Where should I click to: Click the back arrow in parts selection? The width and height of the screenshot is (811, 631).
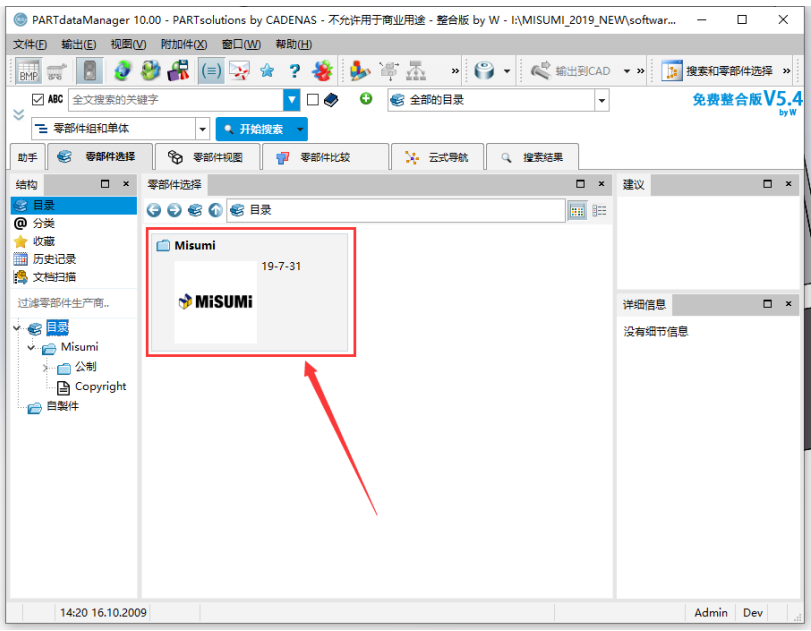(154, 210)
